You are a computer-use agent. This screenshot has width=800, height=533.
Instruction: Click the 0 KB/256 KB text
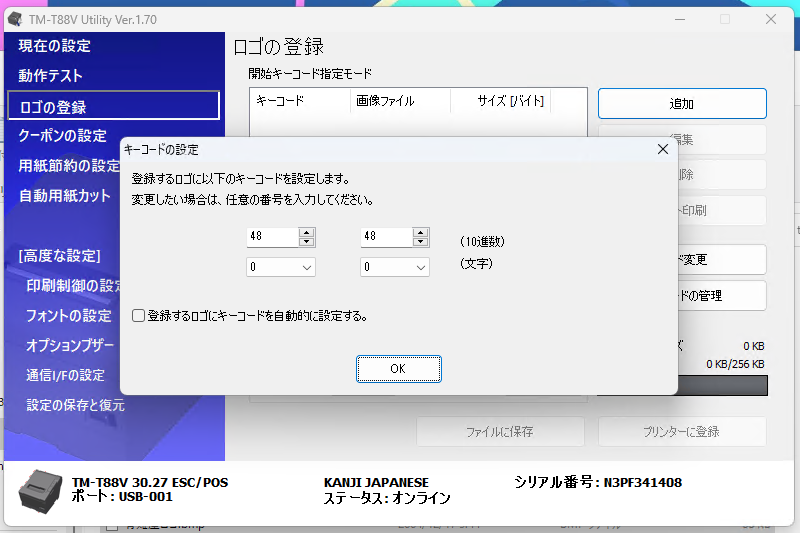coord(735,364)
